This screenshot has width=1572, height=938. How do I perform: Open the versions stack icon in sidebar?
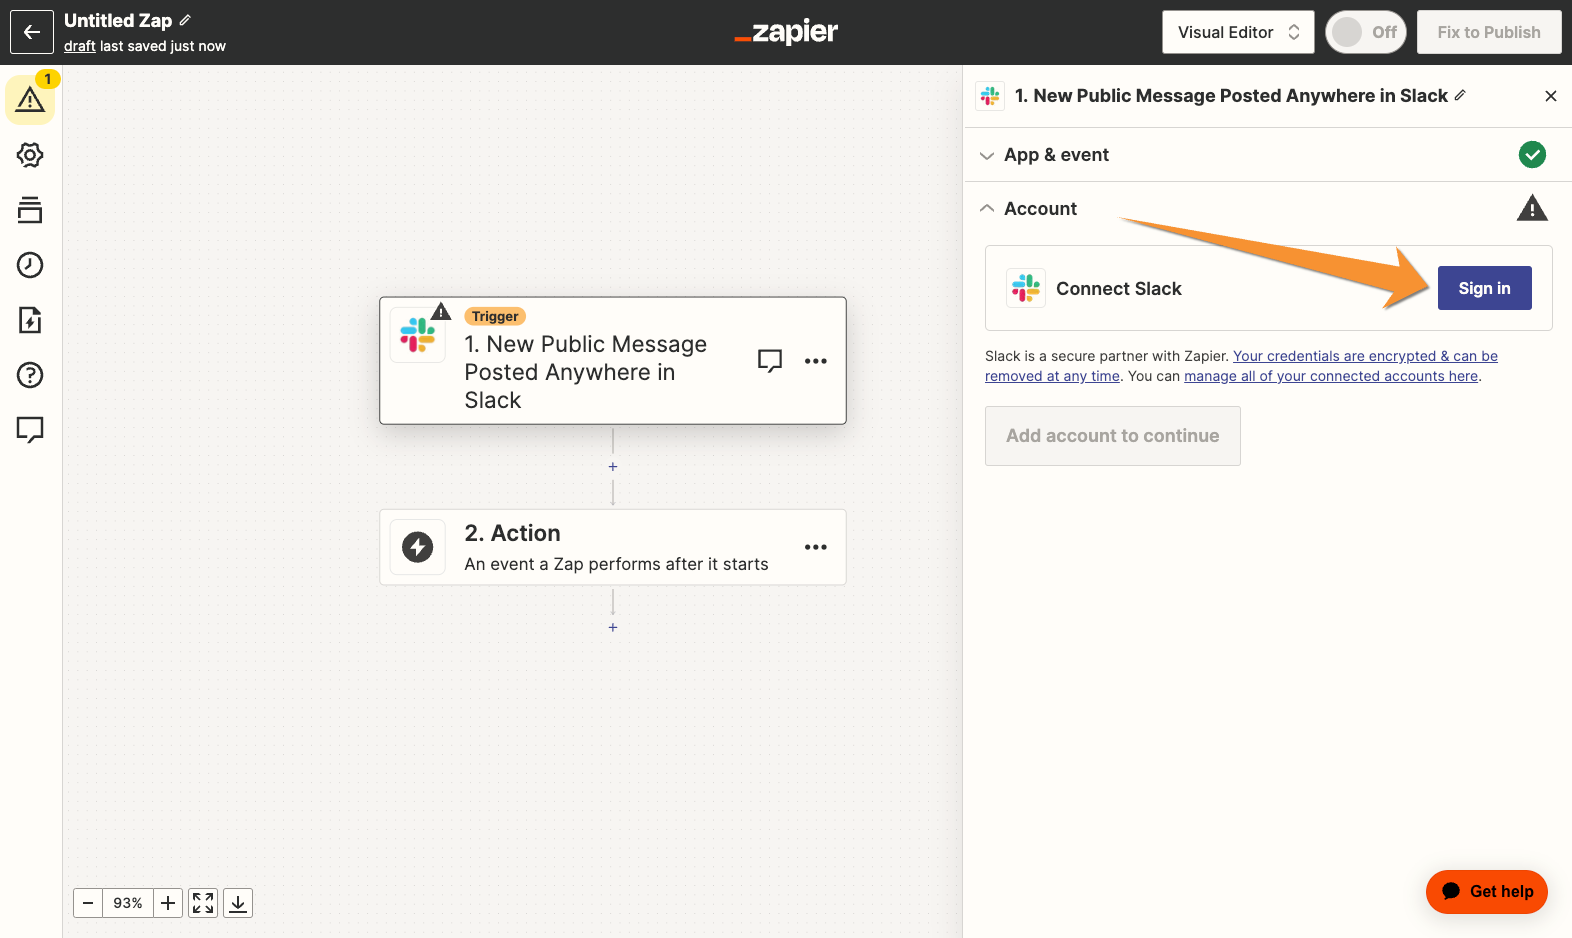[30, 210]
